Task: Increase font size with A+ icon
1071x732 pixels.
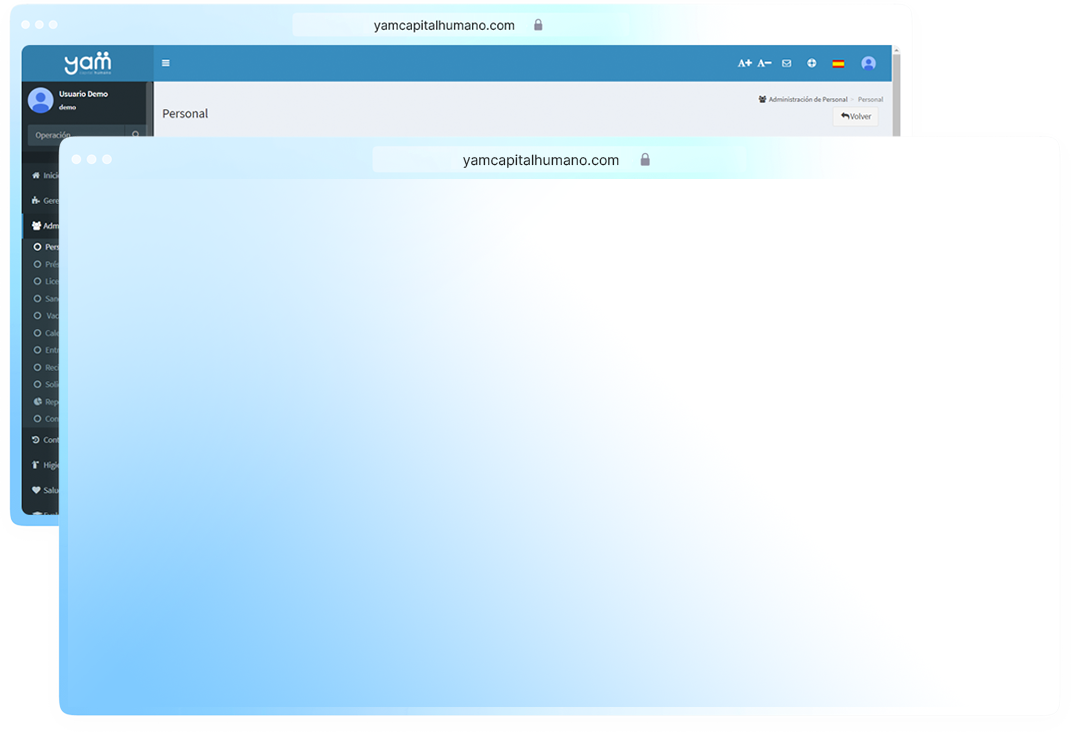Action: (744, 63)
